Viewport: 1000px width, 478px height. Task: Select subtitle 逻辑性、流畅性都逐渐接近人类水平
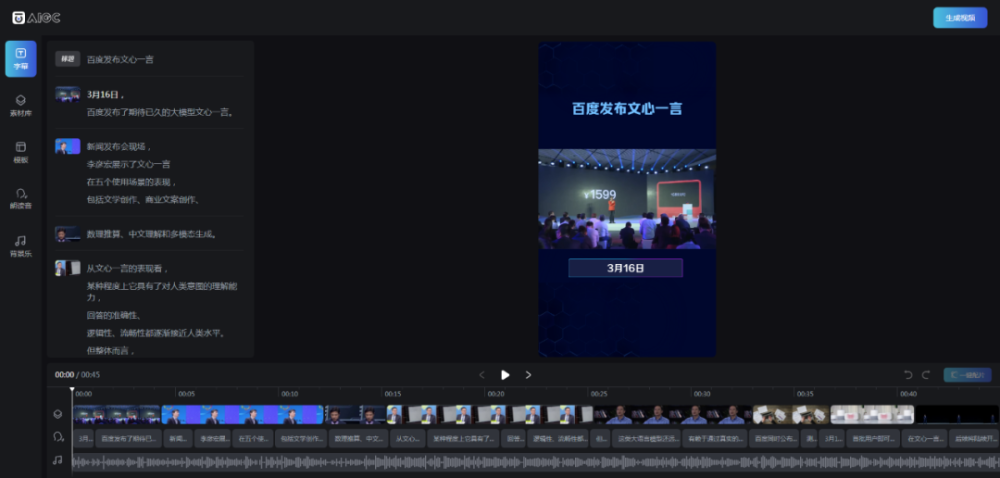[x=156, y=333]
